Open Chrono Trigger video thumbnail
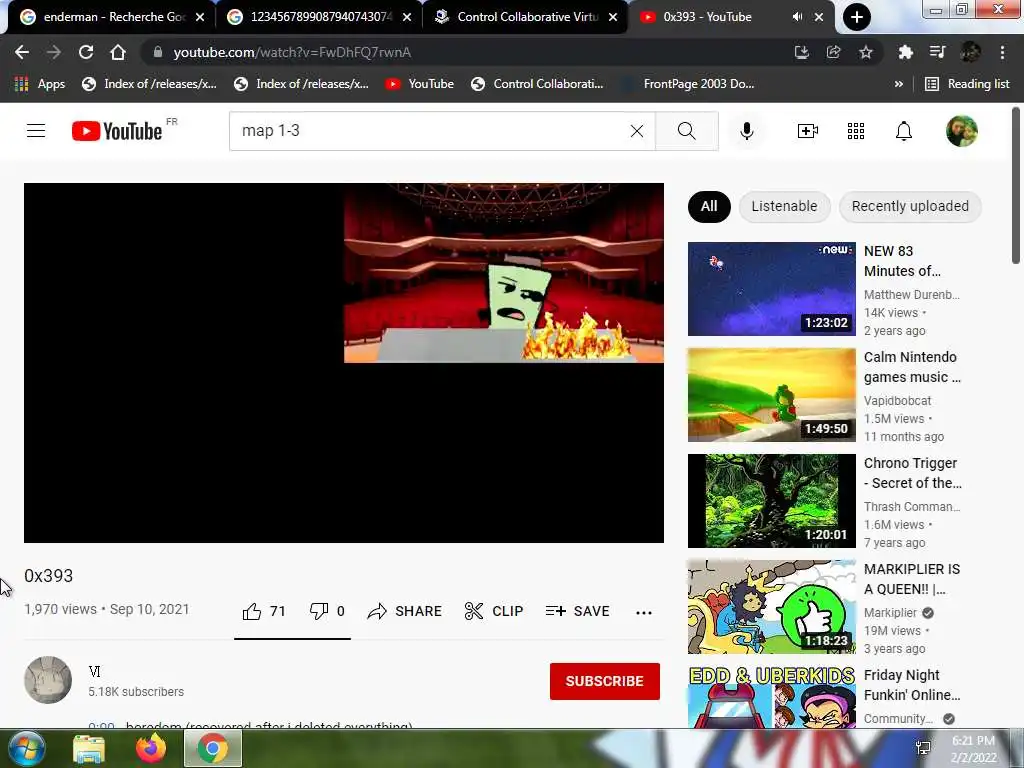The width and height of the screenshot is (1024, 768). (771, 501)
